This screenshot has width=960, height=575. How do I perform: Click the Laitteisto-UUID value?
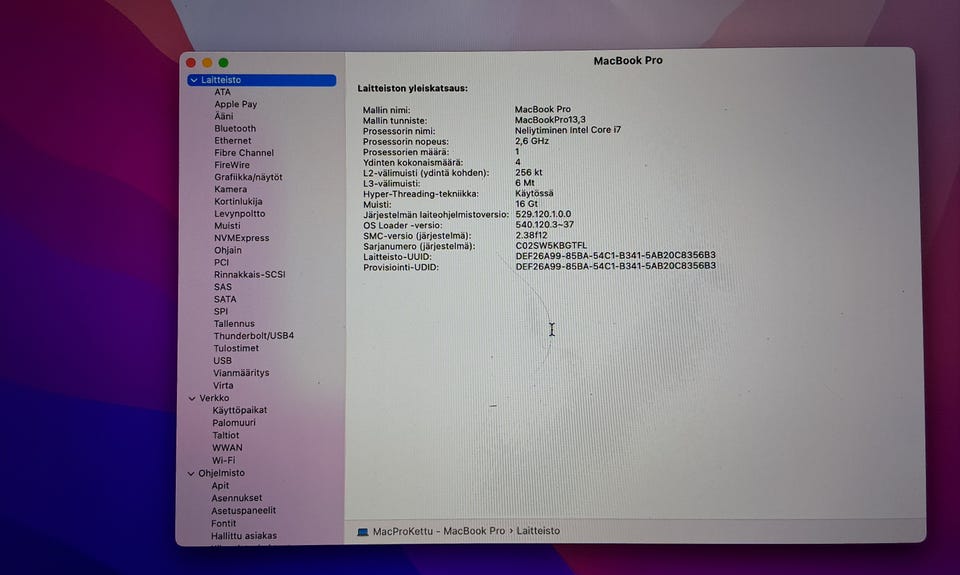[615, 255]
